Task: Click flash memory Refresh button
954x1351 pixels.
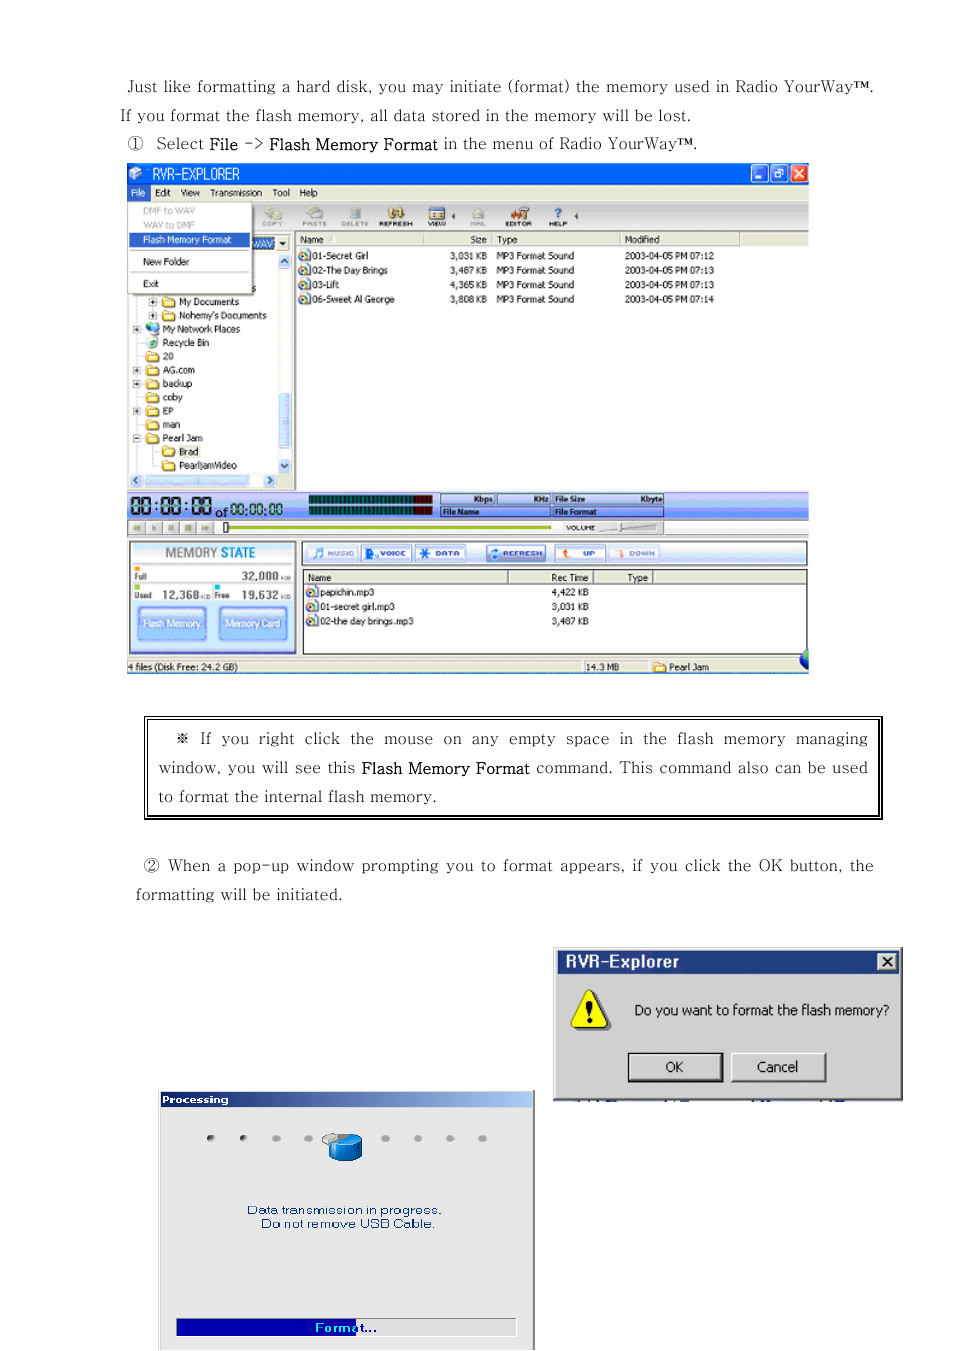Action: [516, 553]
